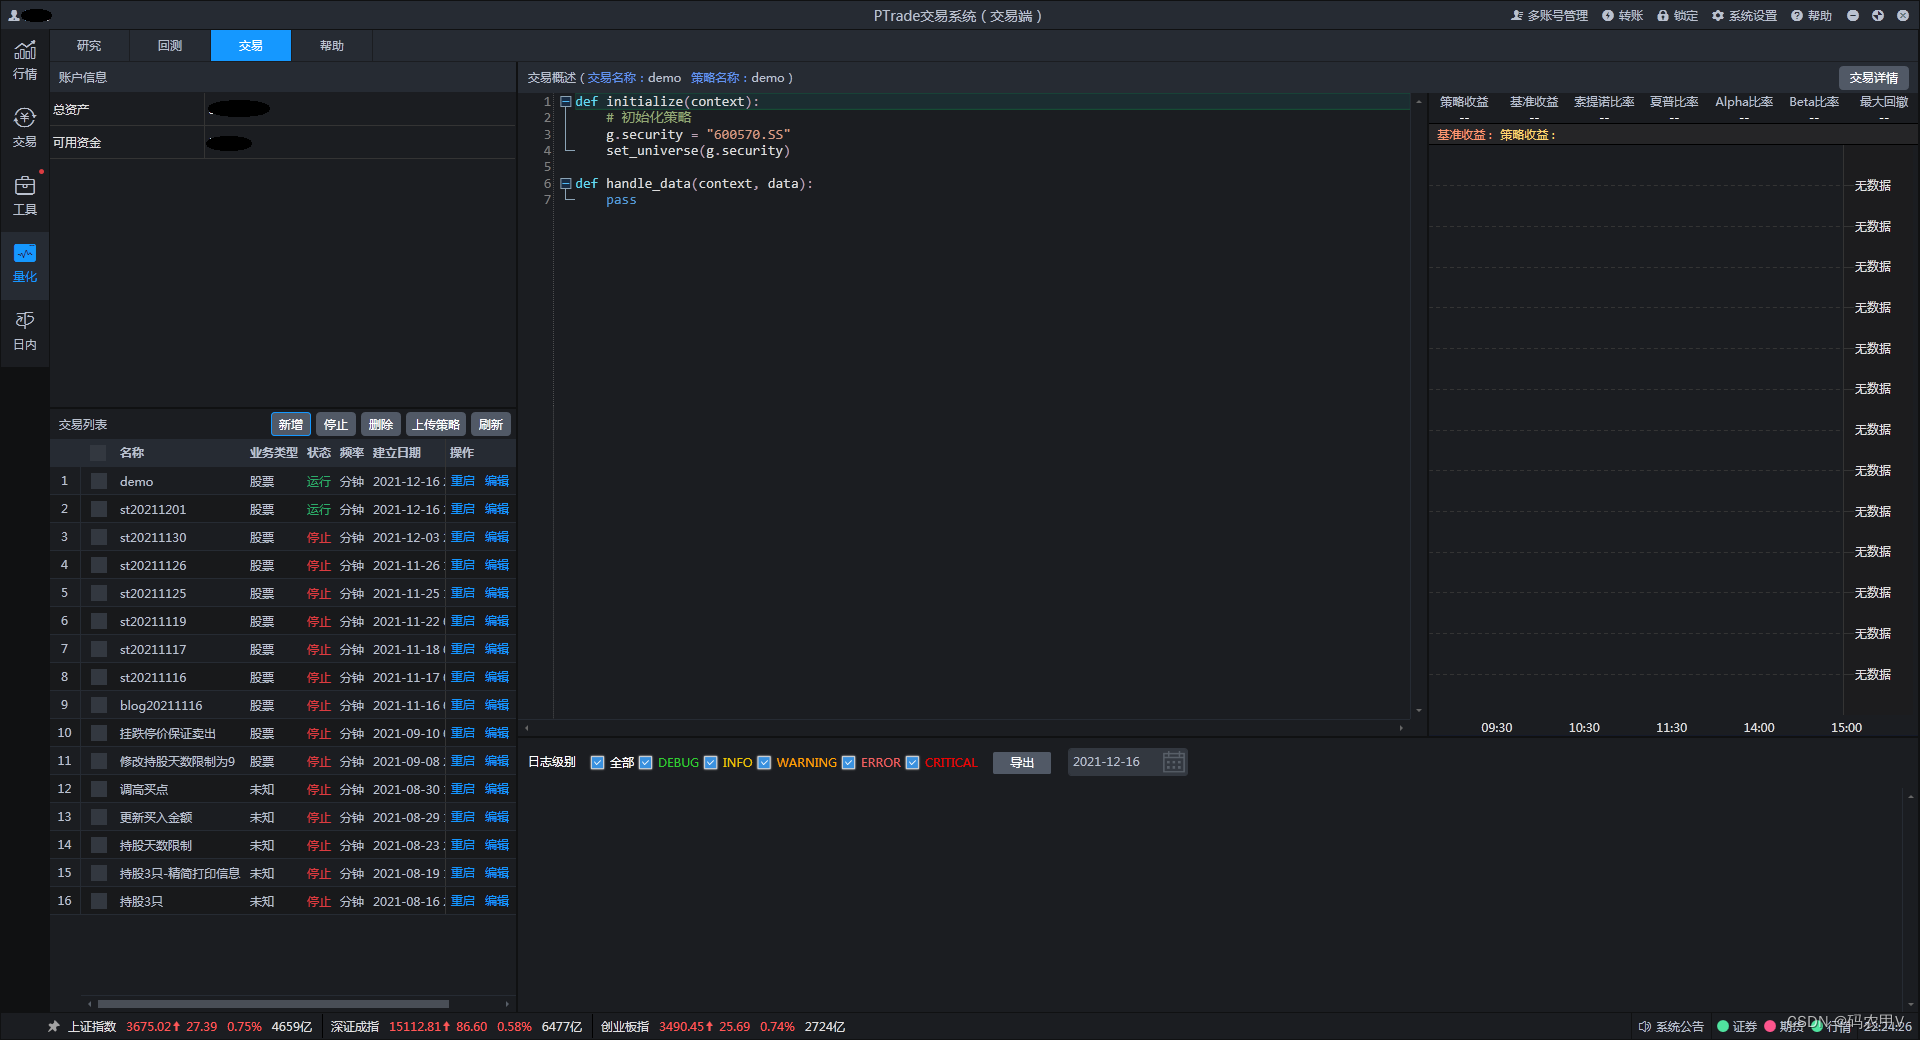1920x1040 pixels.
Task: Open the 系统公告 system announcement speaker icon
Action: 1644,1026
